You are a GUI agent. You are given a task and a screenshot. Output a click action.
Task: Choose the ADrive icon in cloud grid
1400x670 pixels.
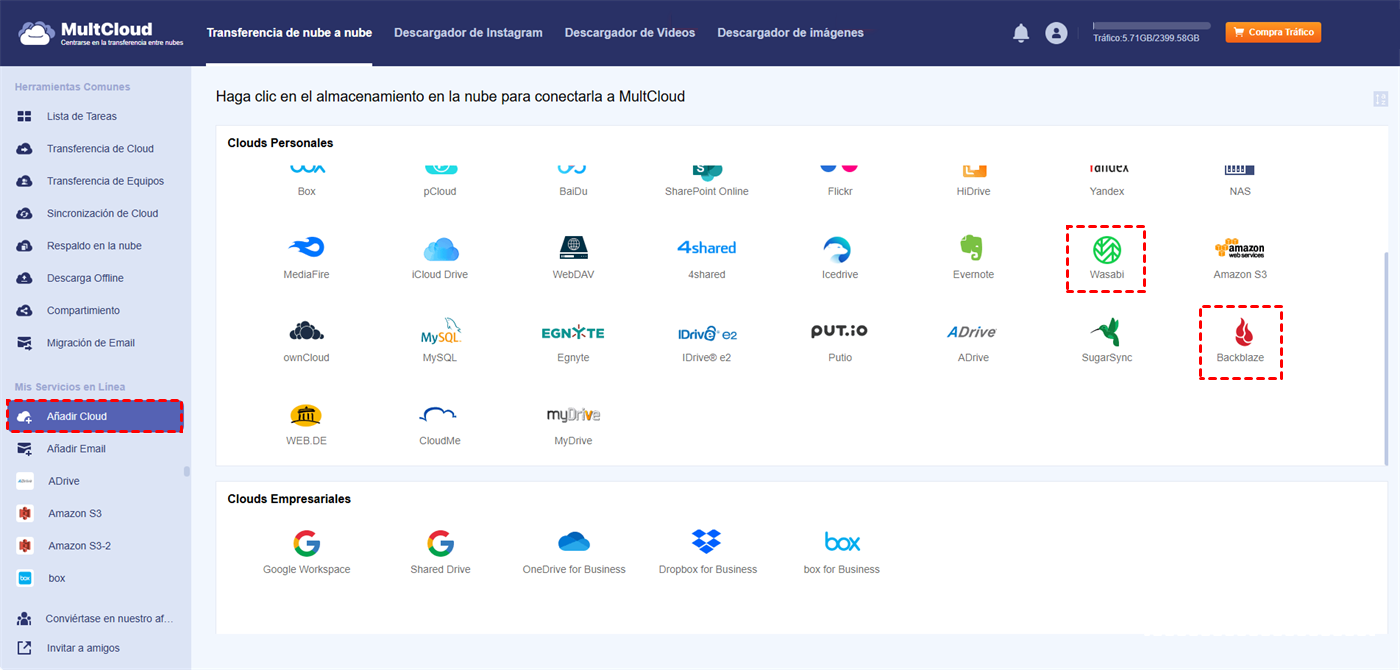click(x=972, y=331)
